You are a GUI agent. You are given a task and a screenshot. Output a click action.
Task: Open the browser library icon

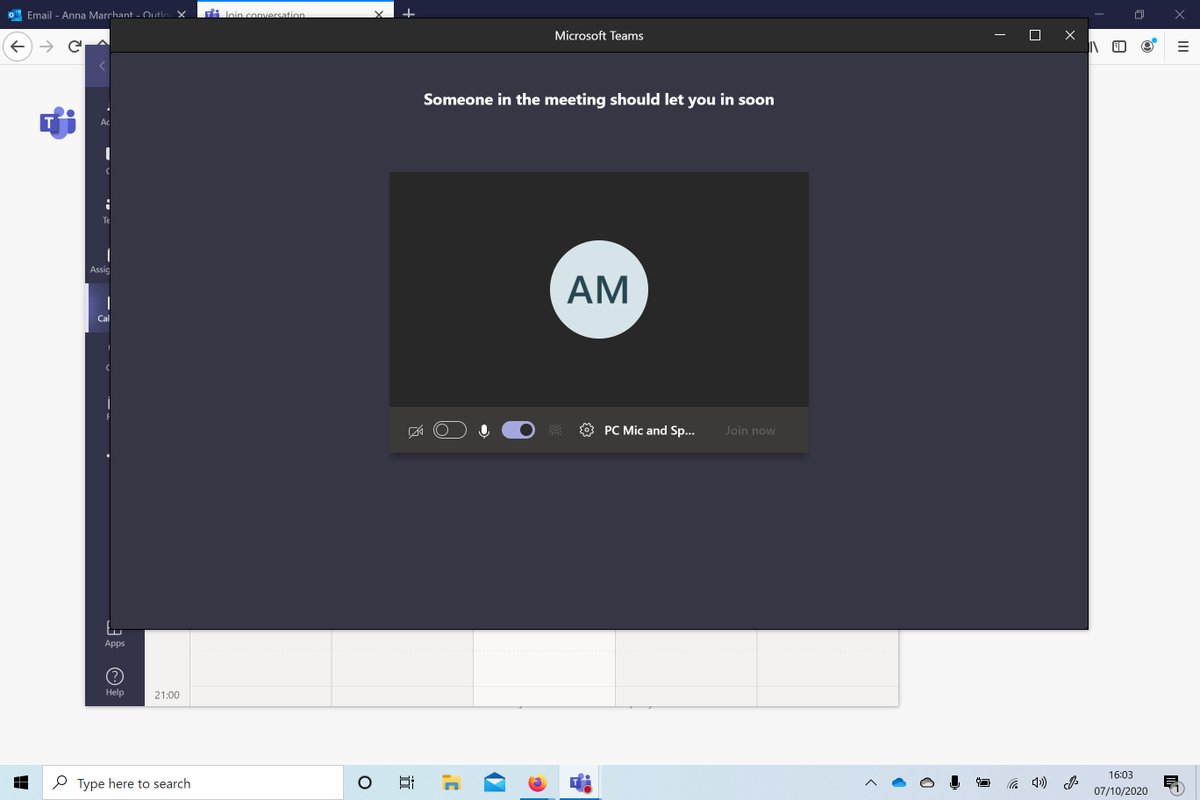coord(1093,47)
